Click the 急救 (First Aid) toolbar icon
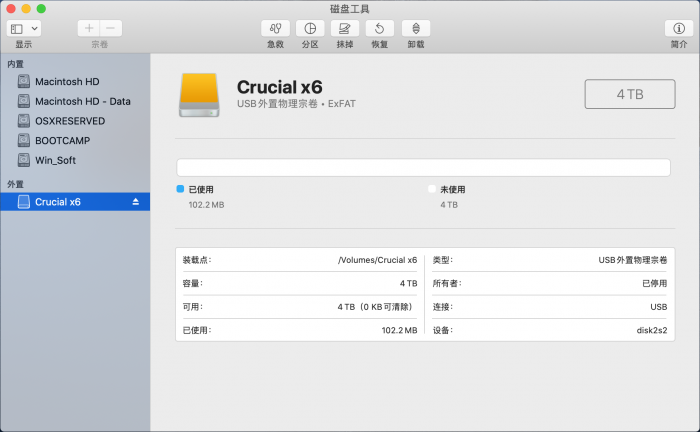The image size is (700, 432). [x=275, y=29]
